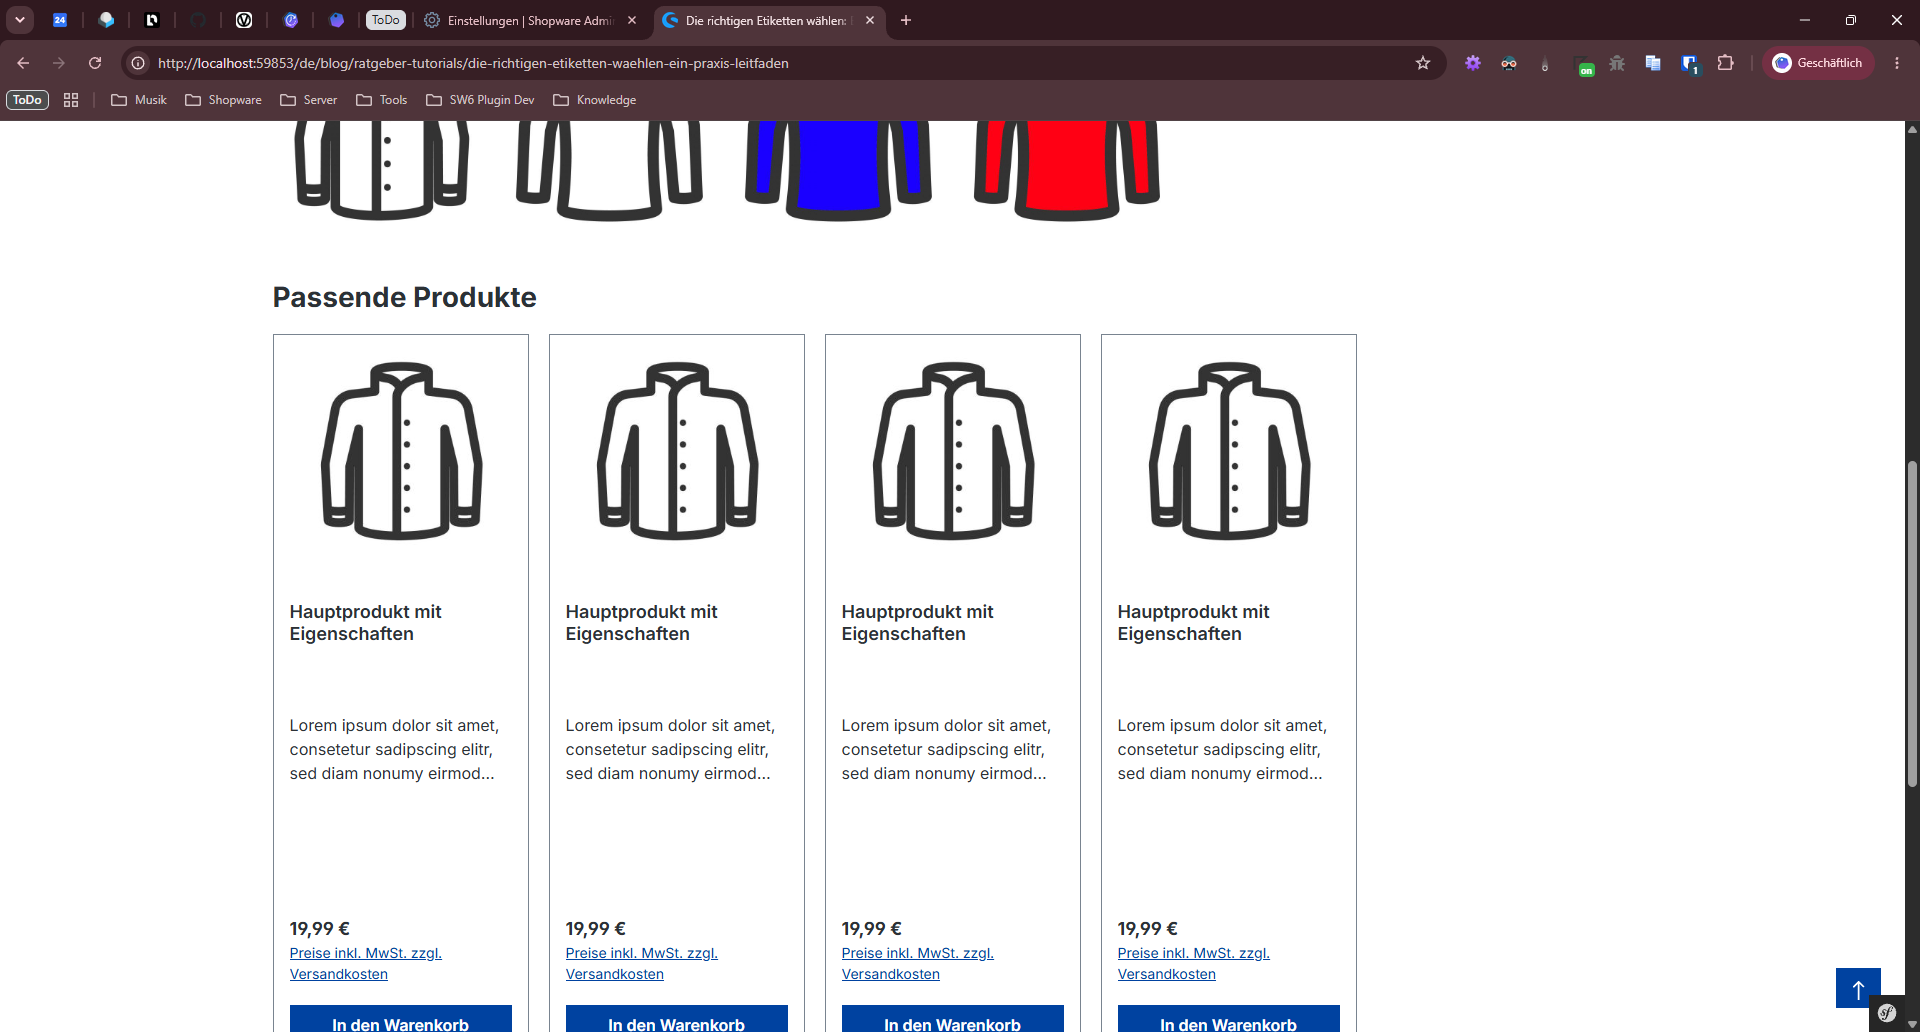Open the gray bug debugger extension

click(1617, 63)
